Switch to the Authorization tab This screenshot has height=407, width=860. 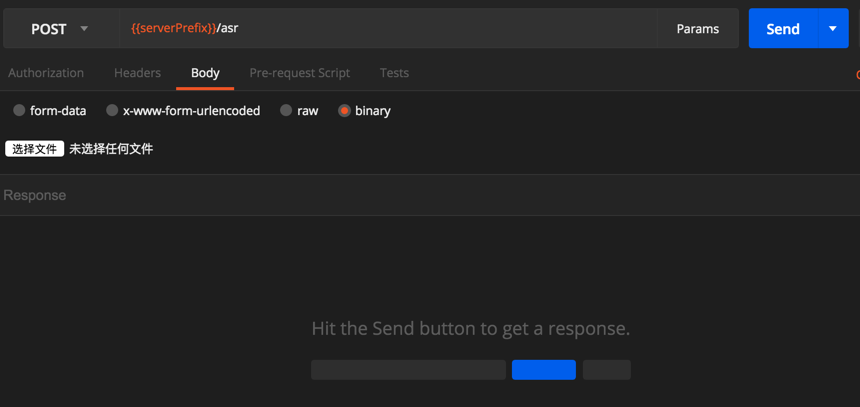click(46, 73)
